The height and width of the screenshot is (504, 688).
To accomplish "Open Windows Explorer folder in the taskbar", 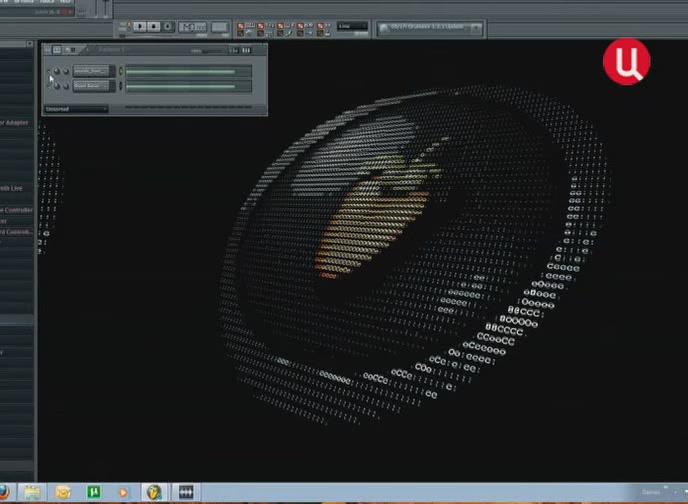I will (x=33, y=492).
